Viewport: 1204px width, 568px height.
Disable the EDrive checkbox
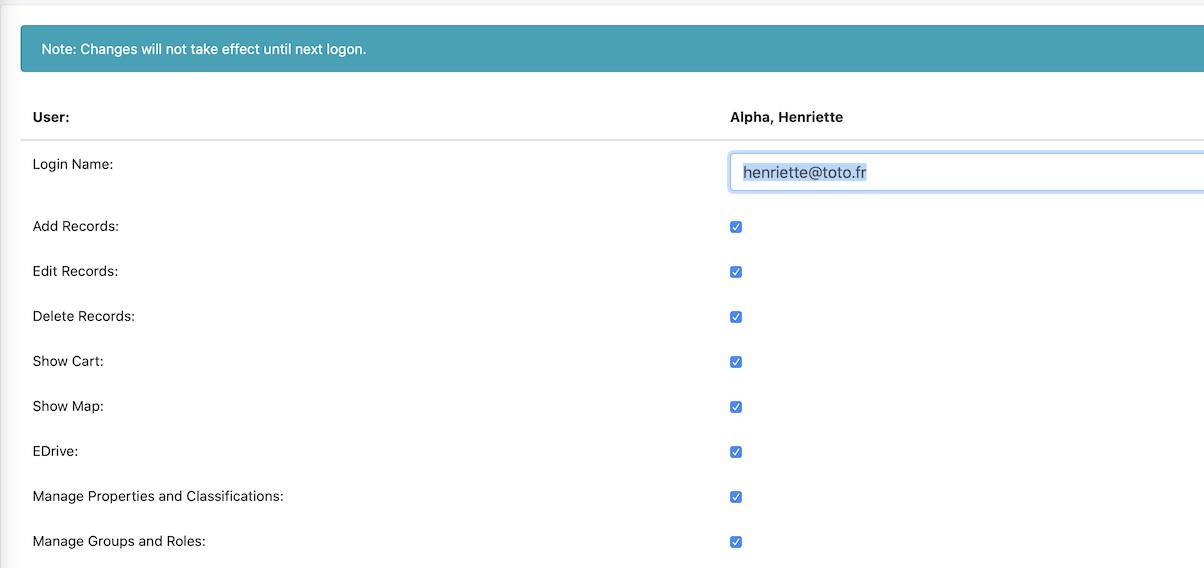click(736, 452)
